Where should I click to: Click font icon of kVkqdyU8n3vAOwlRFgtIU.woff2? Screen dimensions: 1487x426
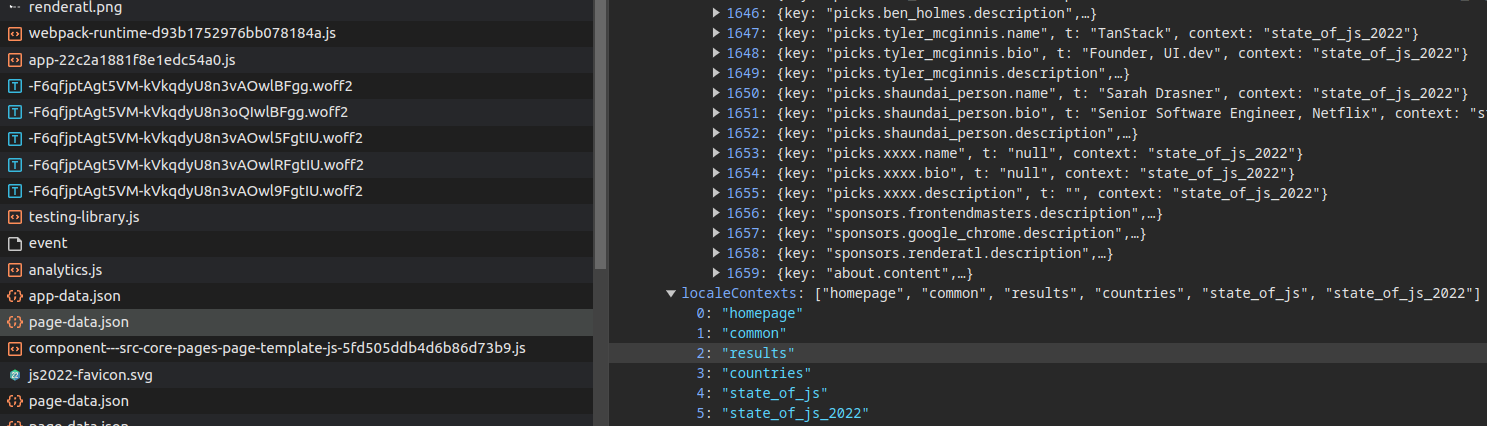tap(14, 164)
